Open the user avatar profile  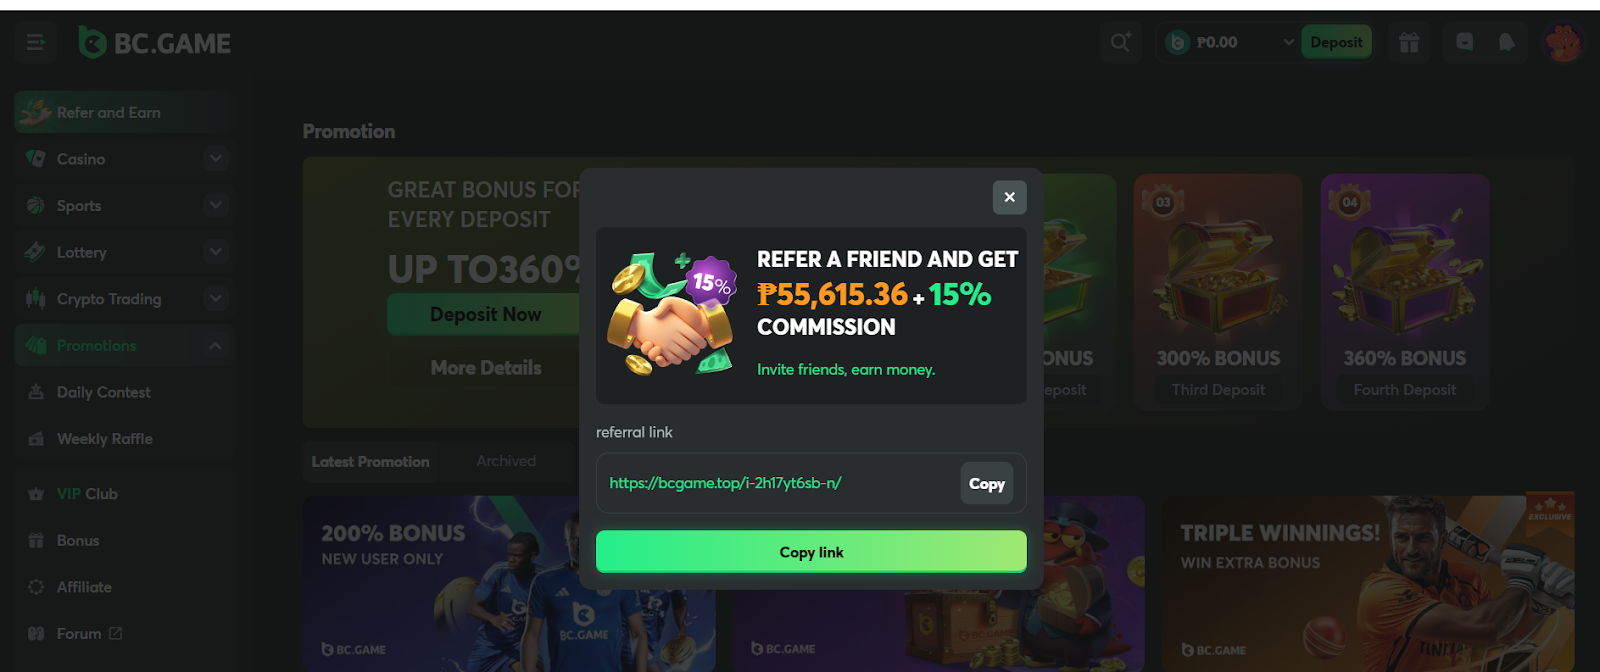click(1563, 43)
